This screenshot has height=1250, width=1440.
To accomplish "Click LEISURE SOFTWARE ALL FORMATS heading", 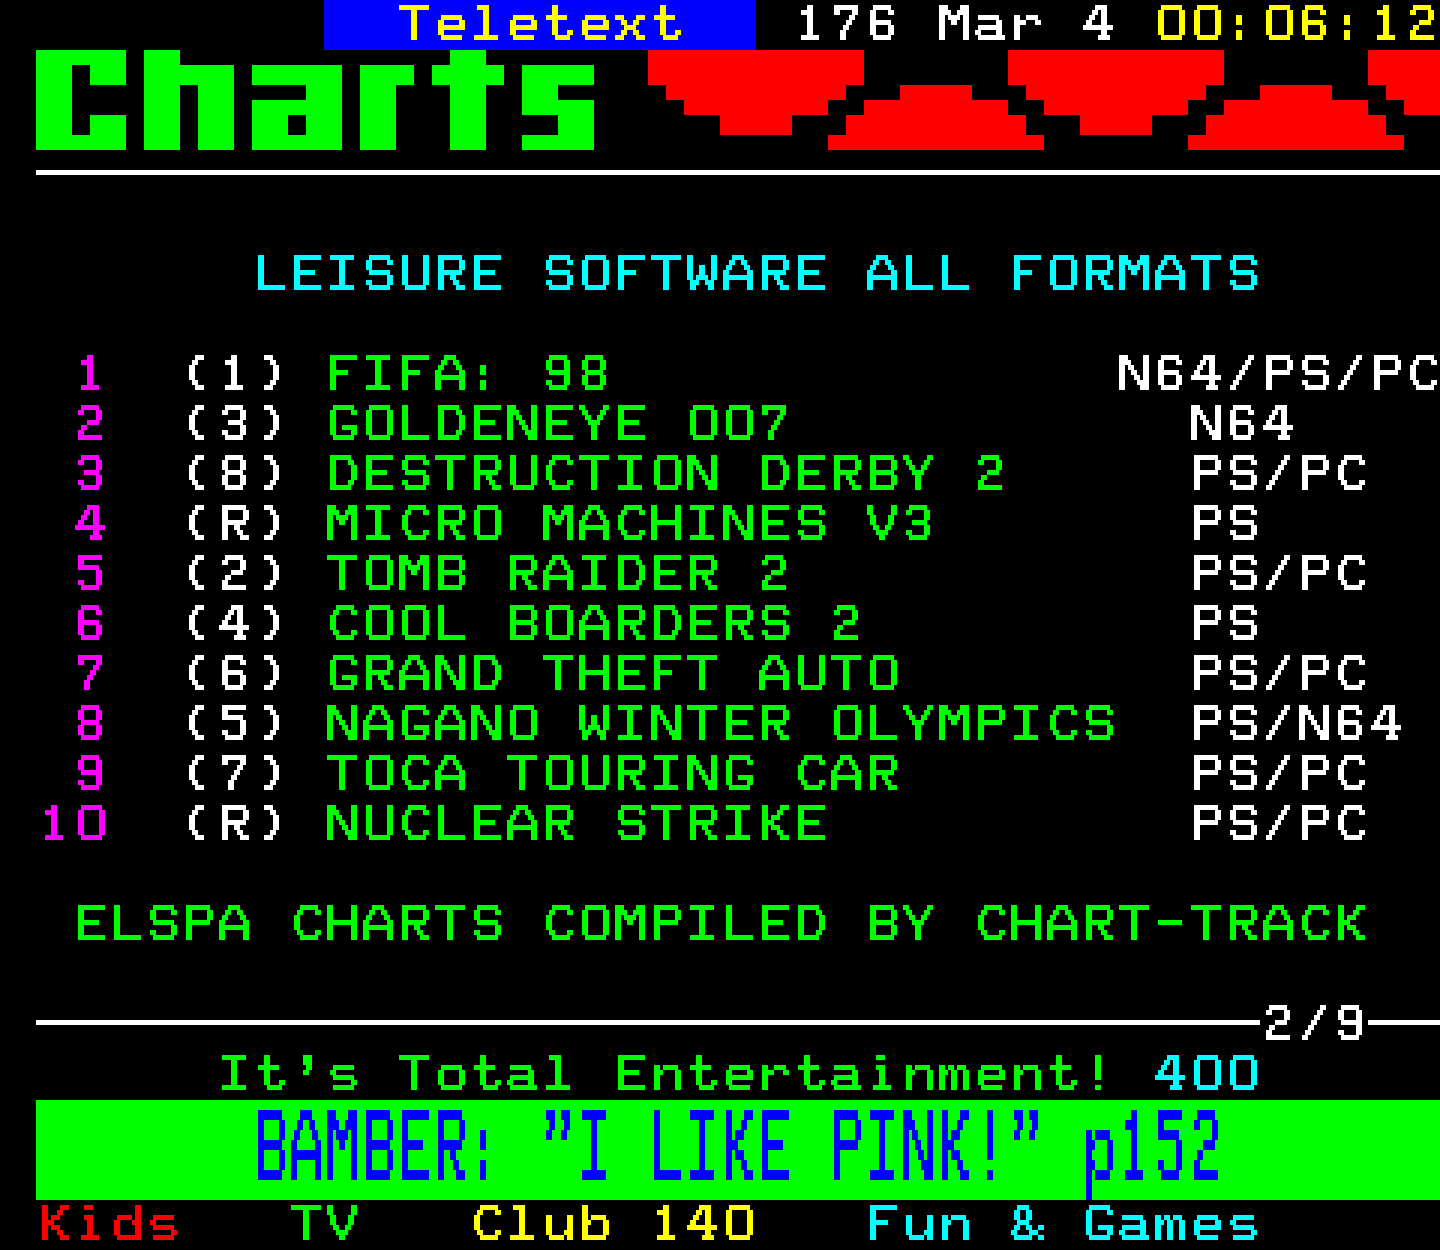I will pos(757,274).
